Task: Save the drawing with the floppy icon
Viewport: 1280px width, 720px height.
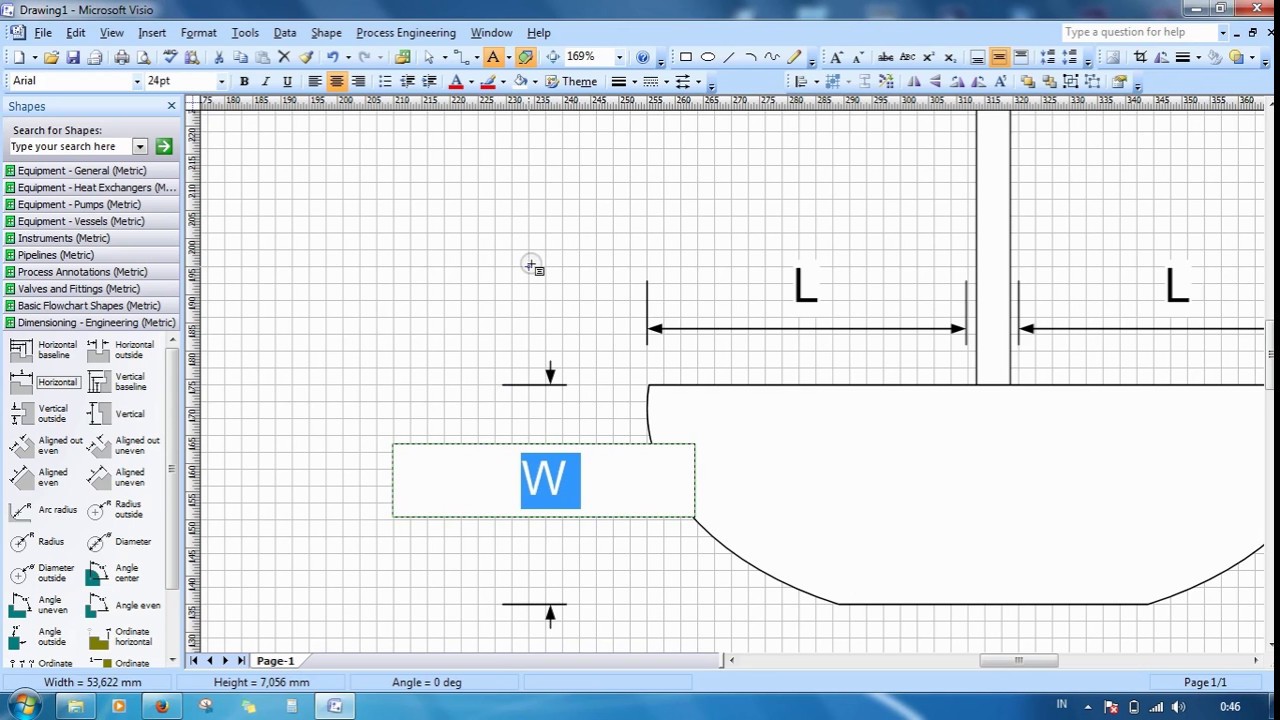Action: 73,57
